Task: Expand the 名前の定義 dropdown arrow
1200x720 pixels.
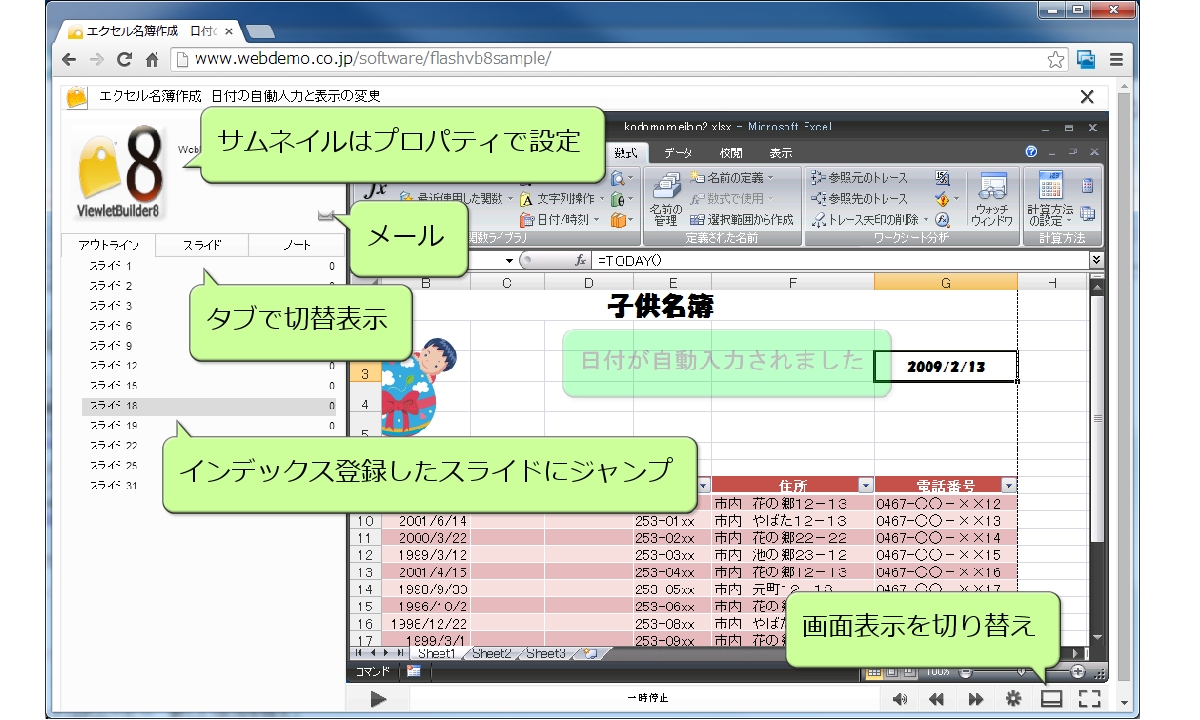Action: tap(769, 177)
